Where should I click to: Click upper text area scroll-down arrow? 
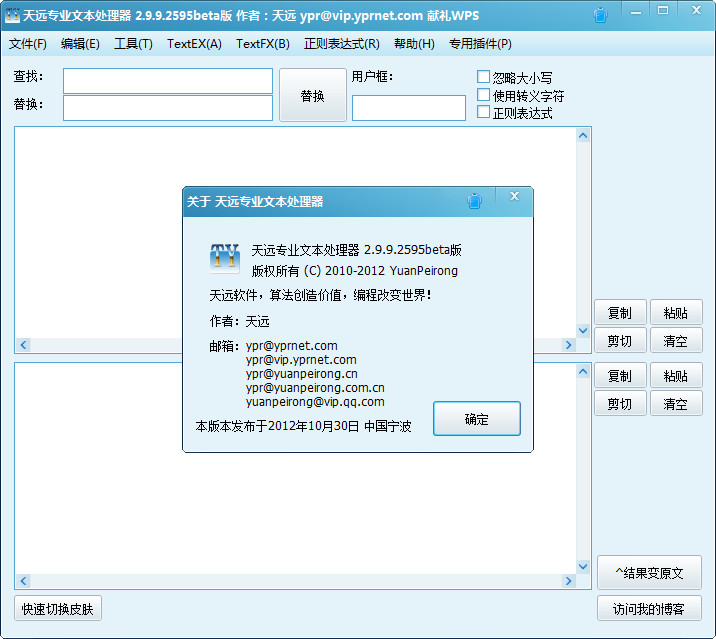(x=583, y=330)
